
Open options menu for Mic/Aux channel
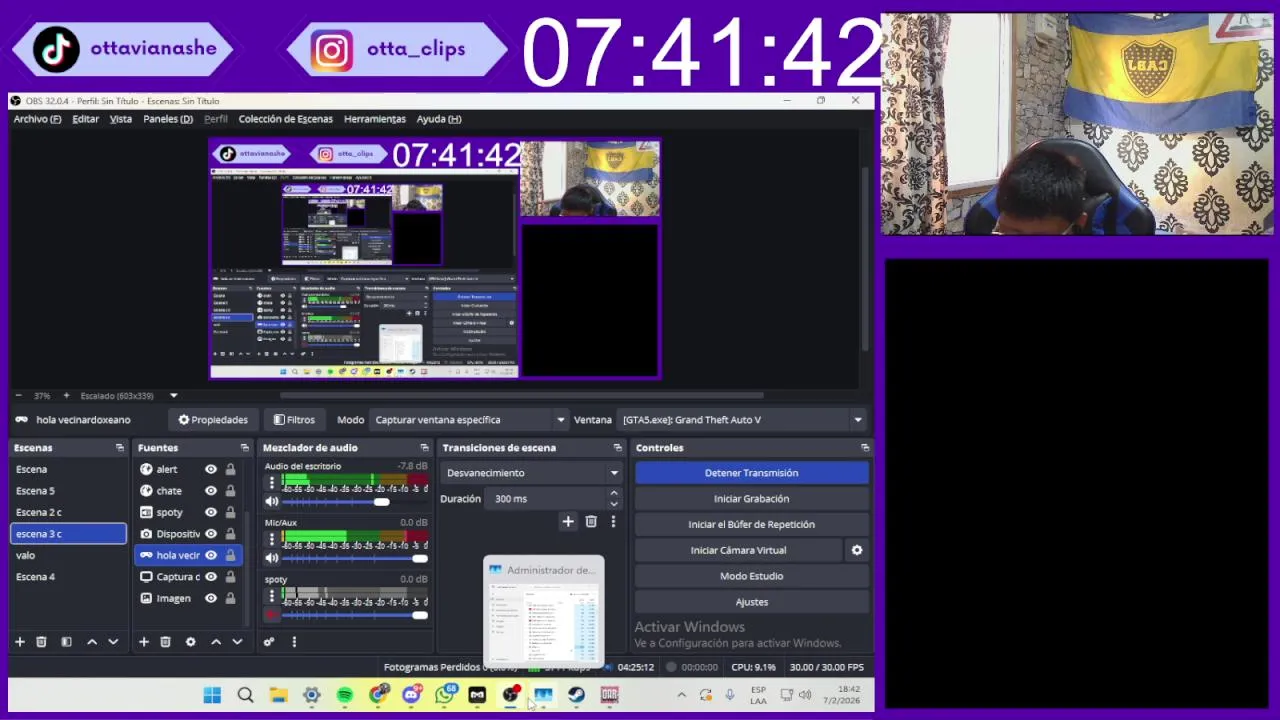tap(271, 540)
